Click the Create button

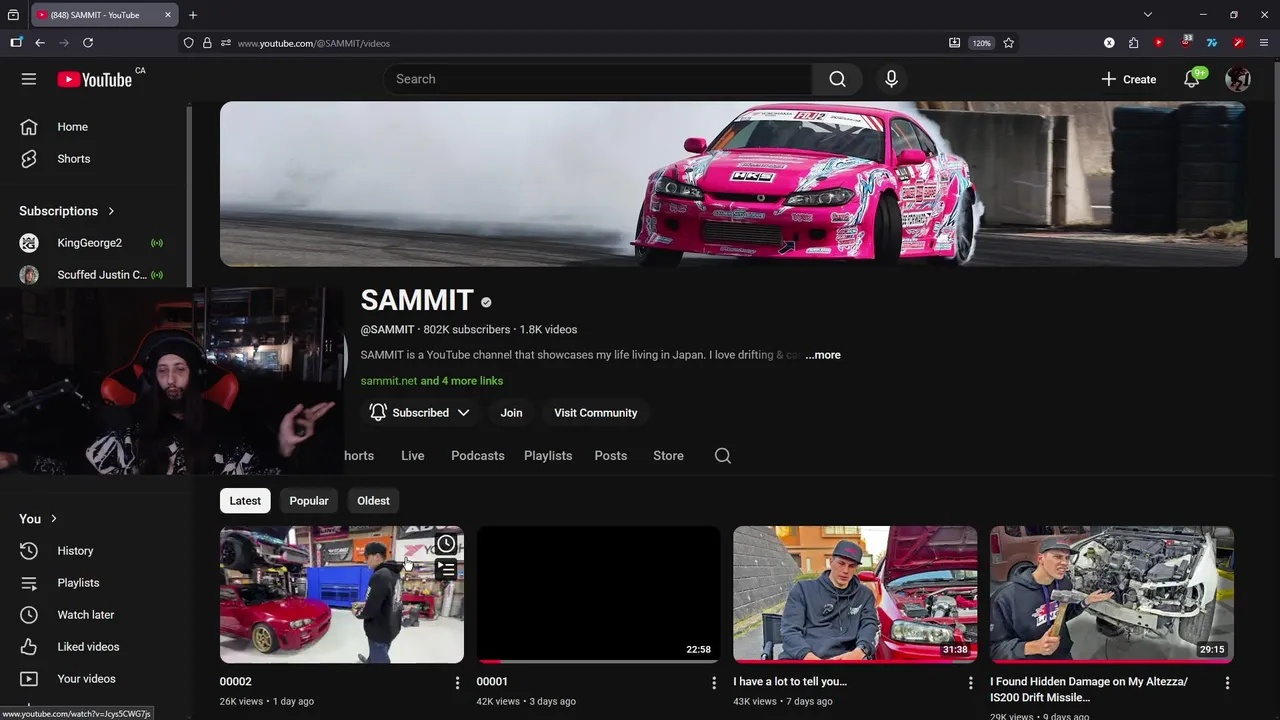point(1129,79)
